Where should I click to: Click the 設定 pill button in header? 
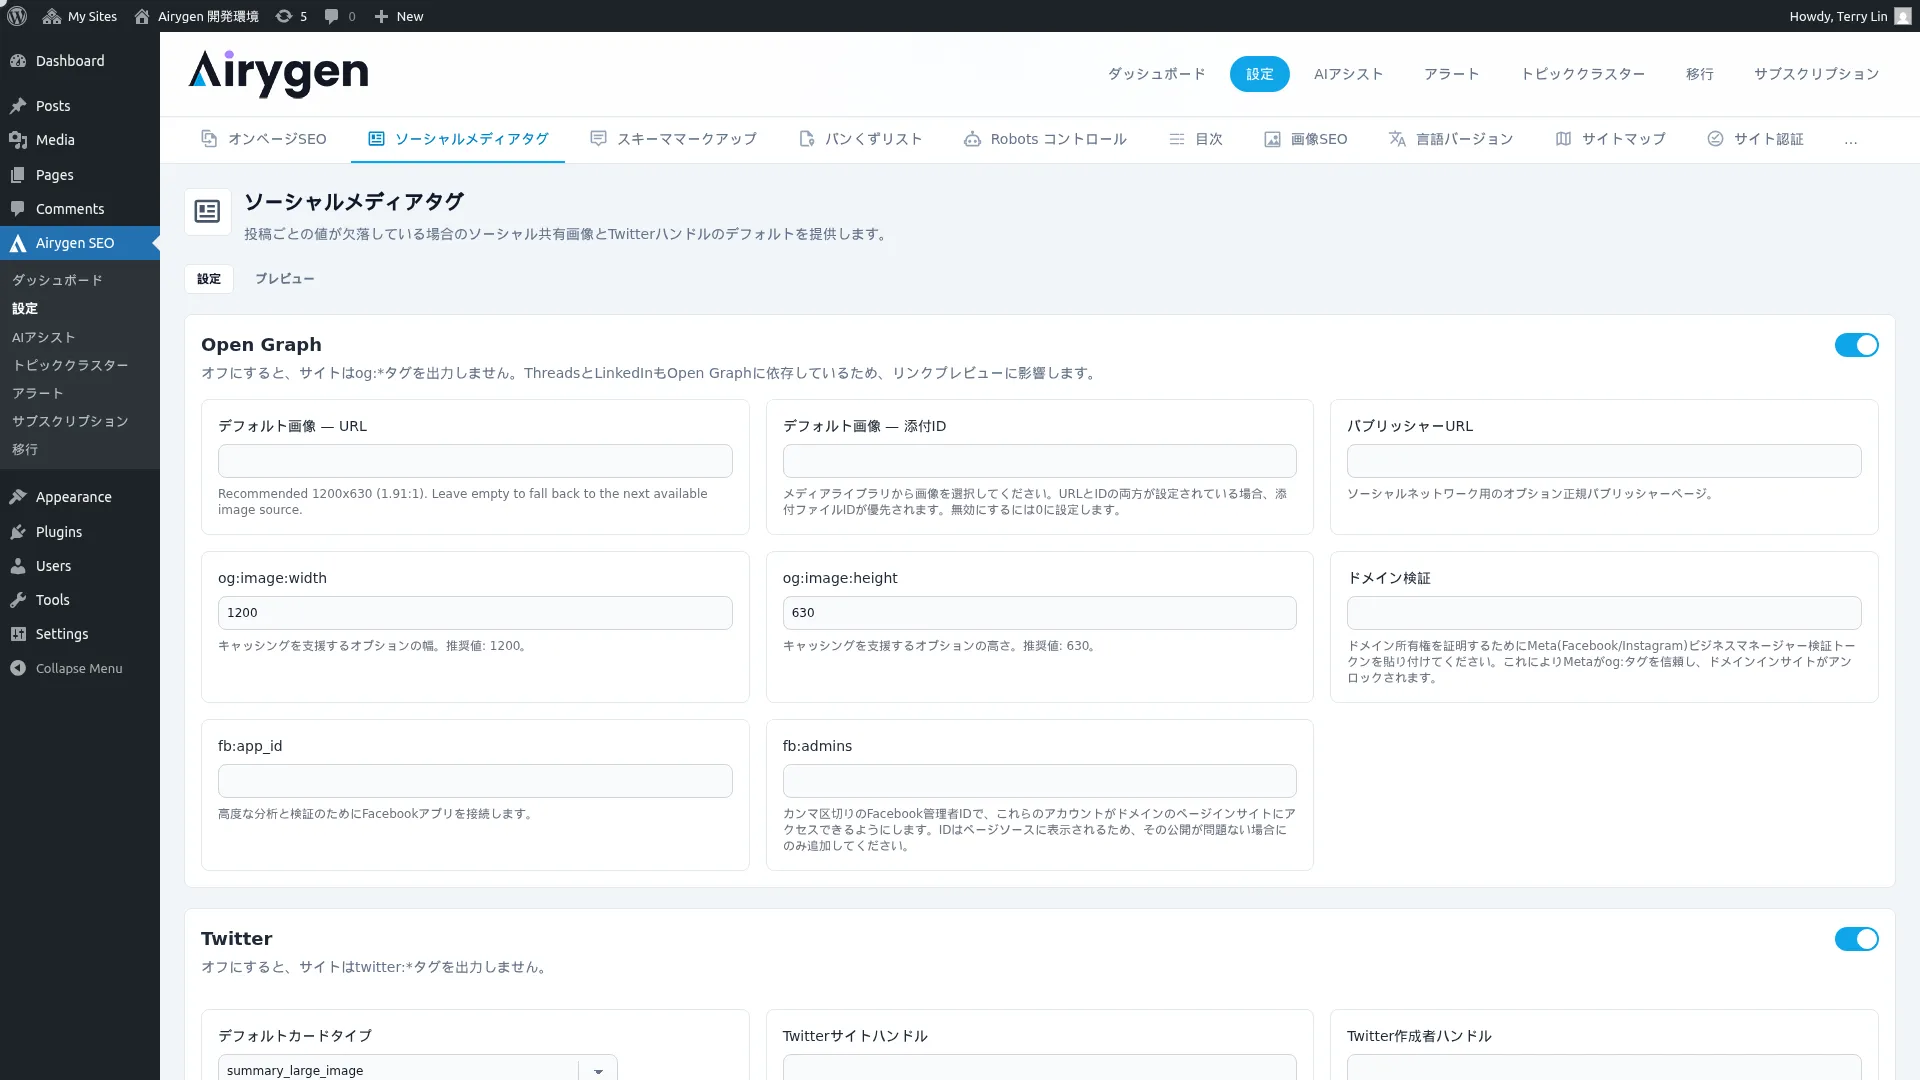[x=1259, y=74]
